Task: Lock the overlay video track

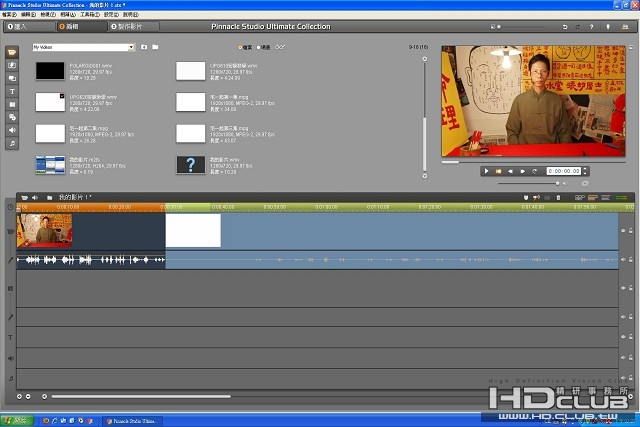Action: point(631,288)
